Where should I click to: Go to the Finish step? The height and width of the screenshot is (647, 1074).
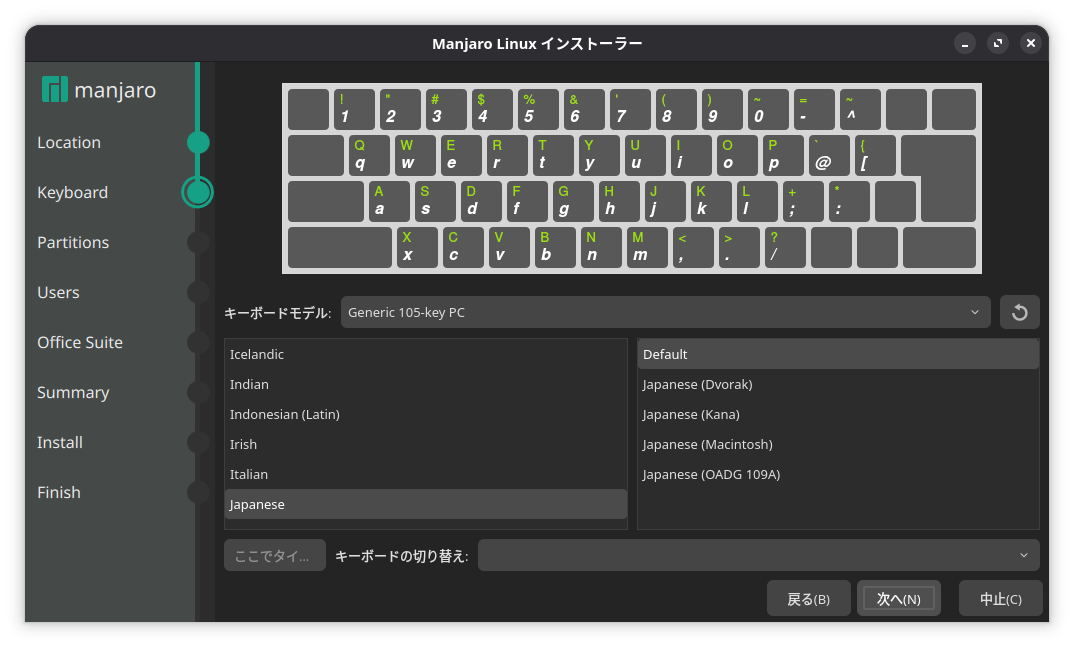(x=59, y=492)
